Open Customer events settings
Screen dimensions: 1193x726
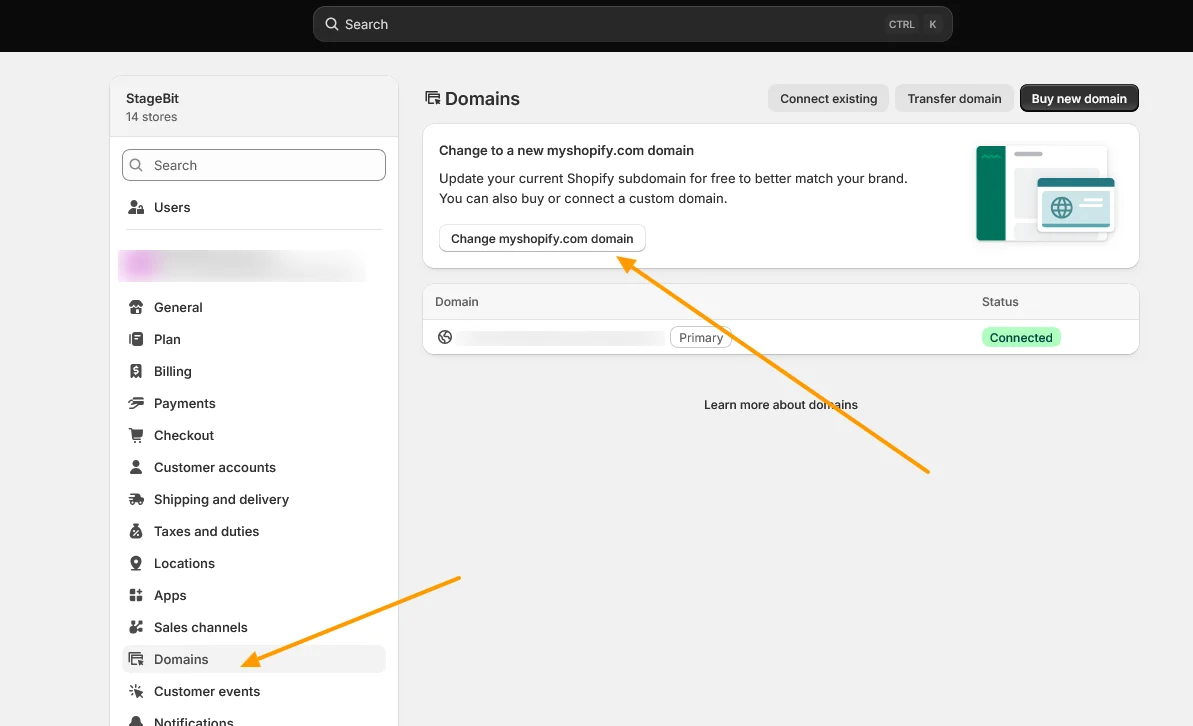(x=253, y=691)
